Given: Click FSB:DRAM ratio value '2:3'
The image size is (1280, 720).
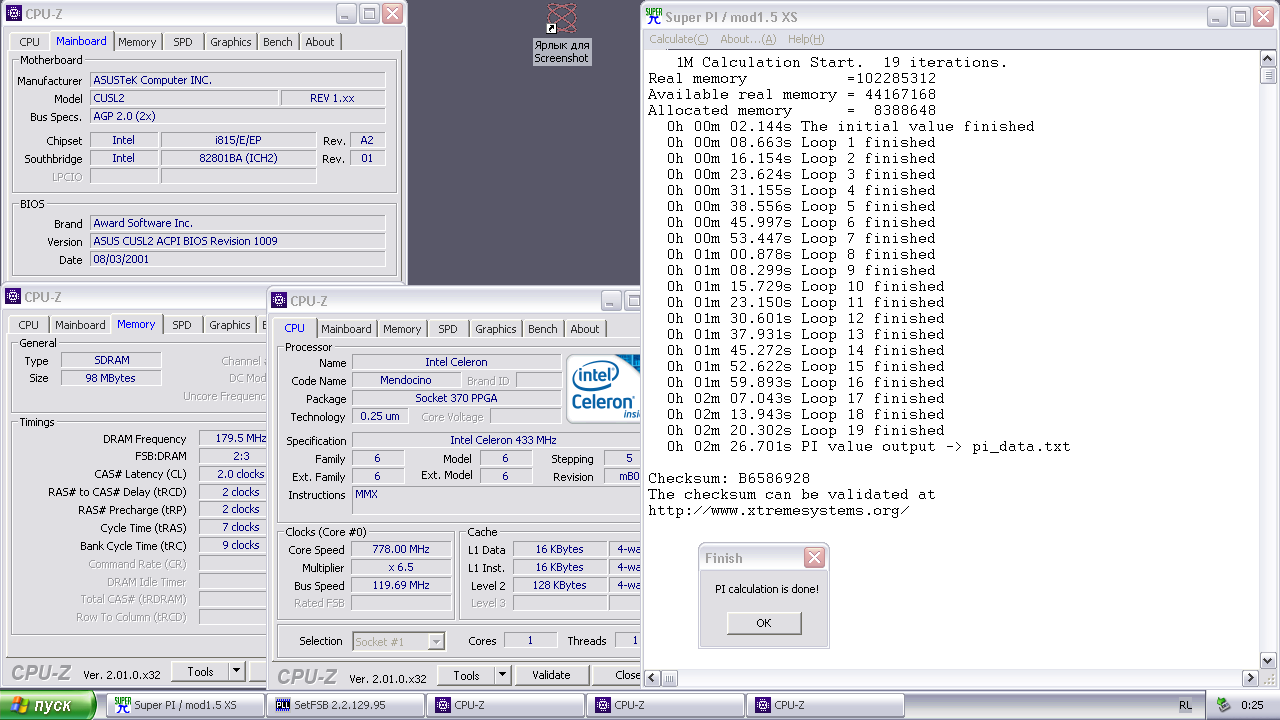Looking at the screenshot, I should (233, 456).
